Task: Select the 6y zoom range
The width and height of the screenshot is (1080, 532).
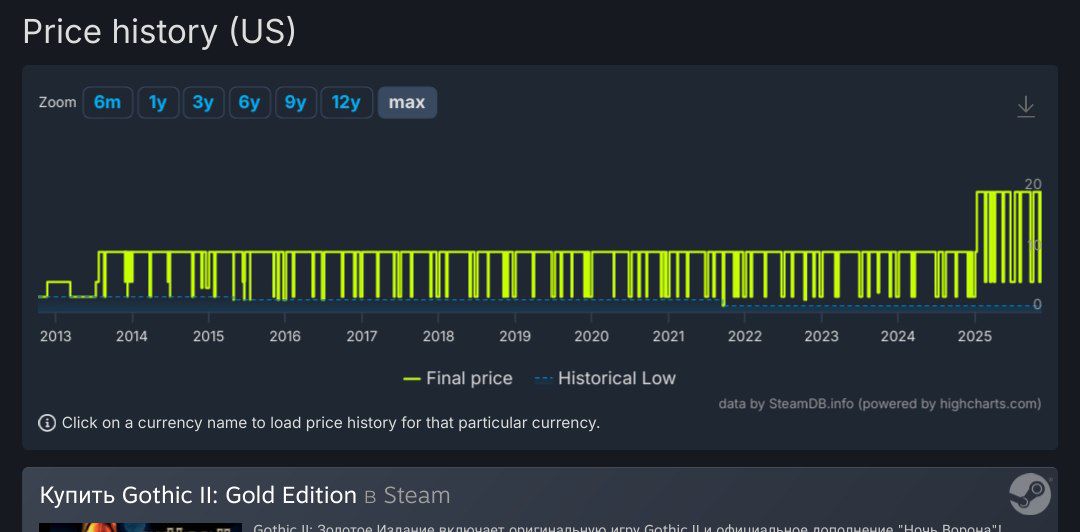Action: (x=249, y=103)
